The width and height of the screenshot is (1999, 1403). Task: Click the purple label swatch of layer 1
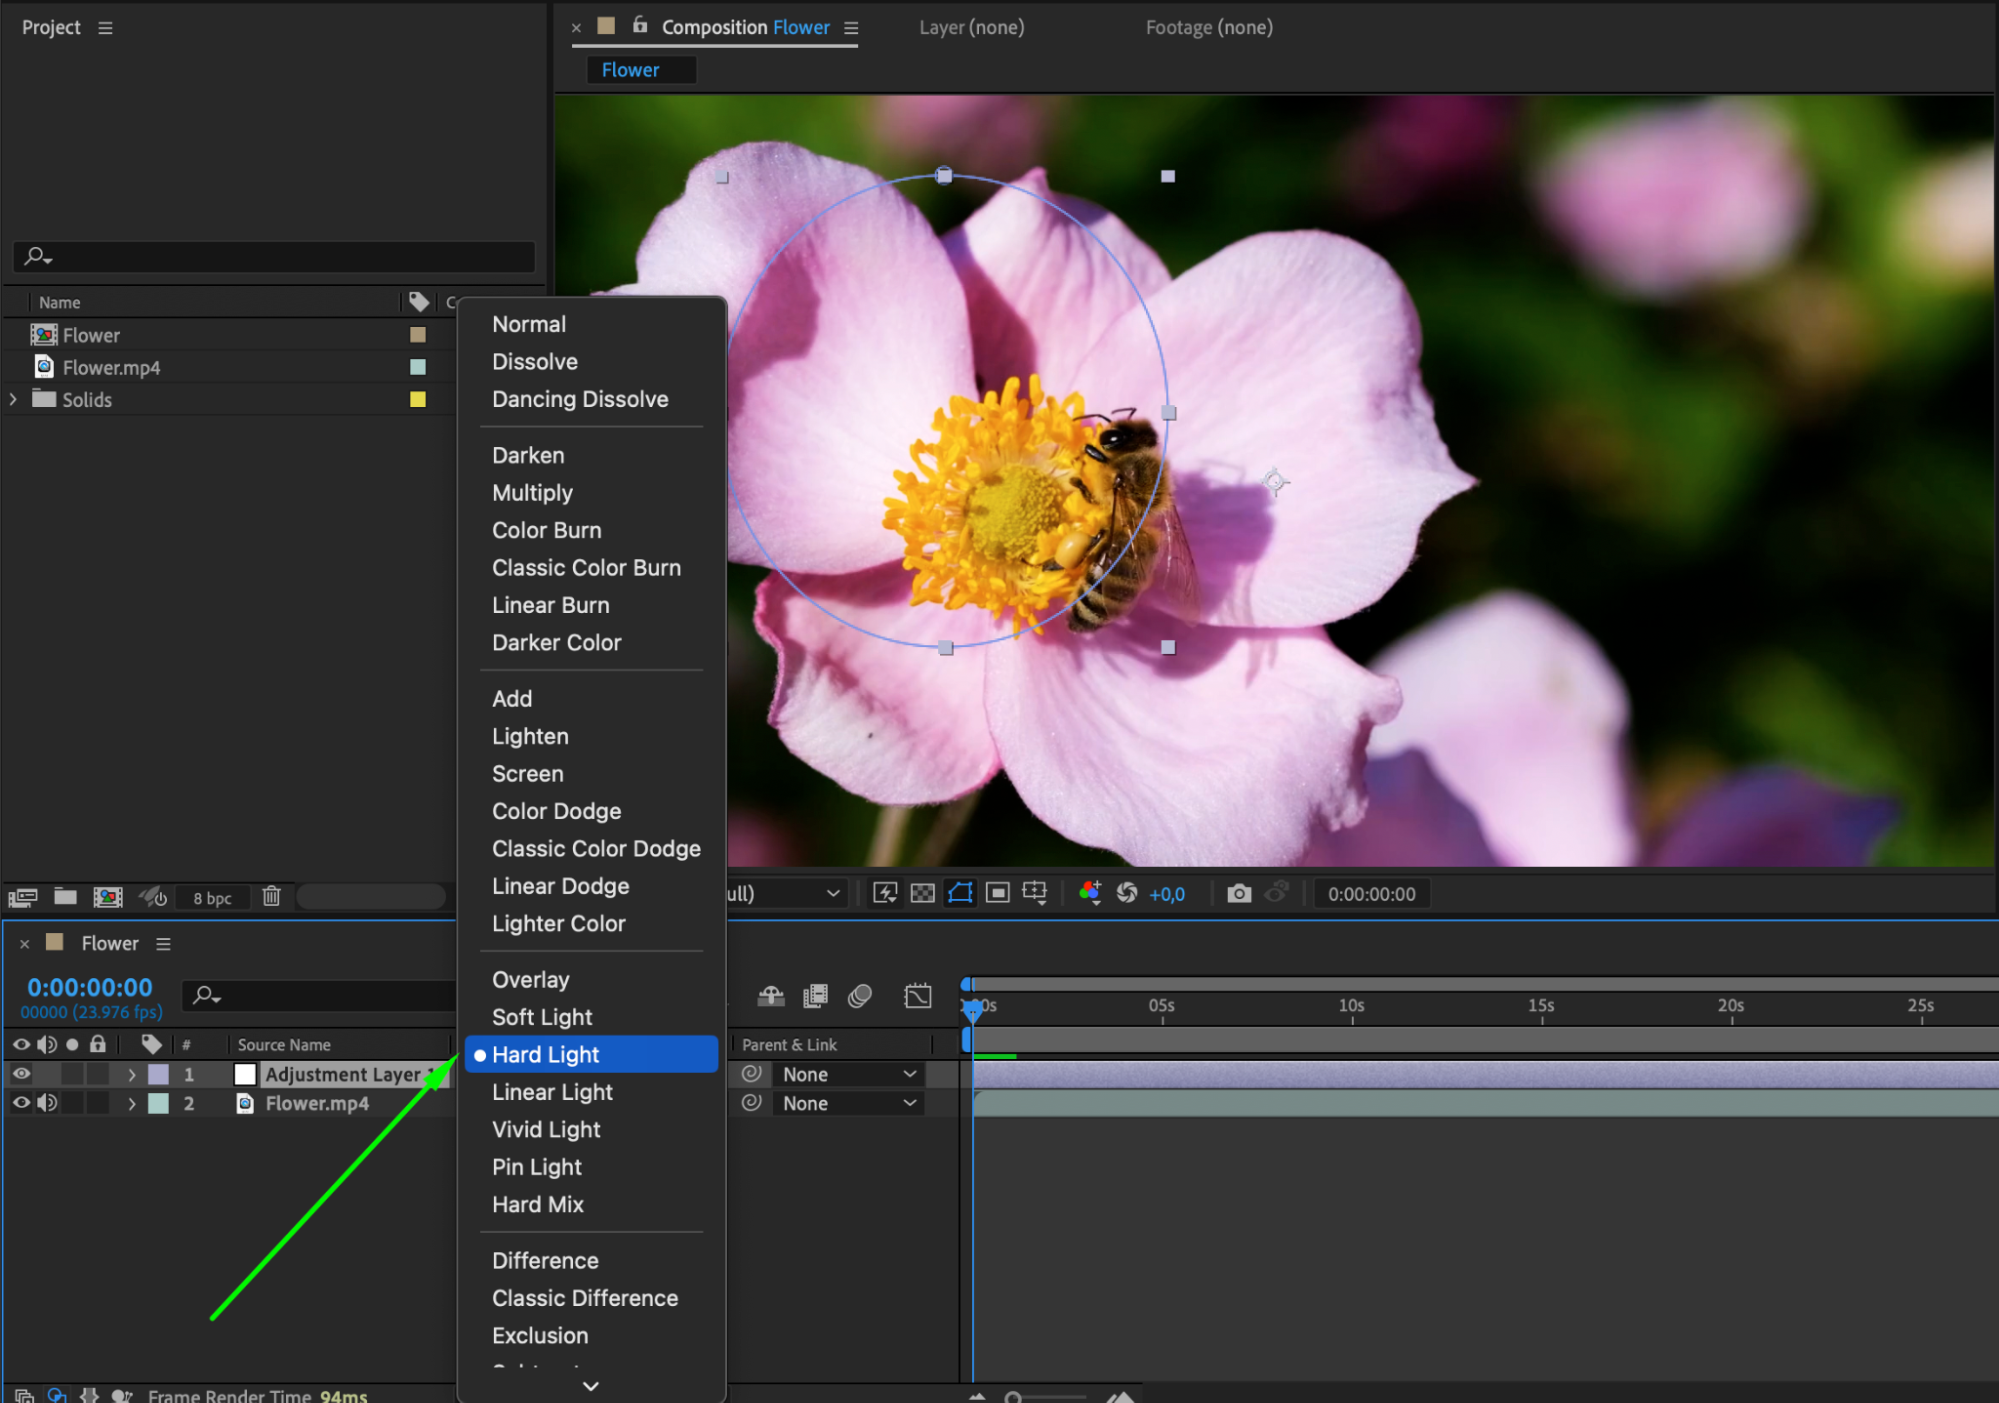(x=158, y=1075)
